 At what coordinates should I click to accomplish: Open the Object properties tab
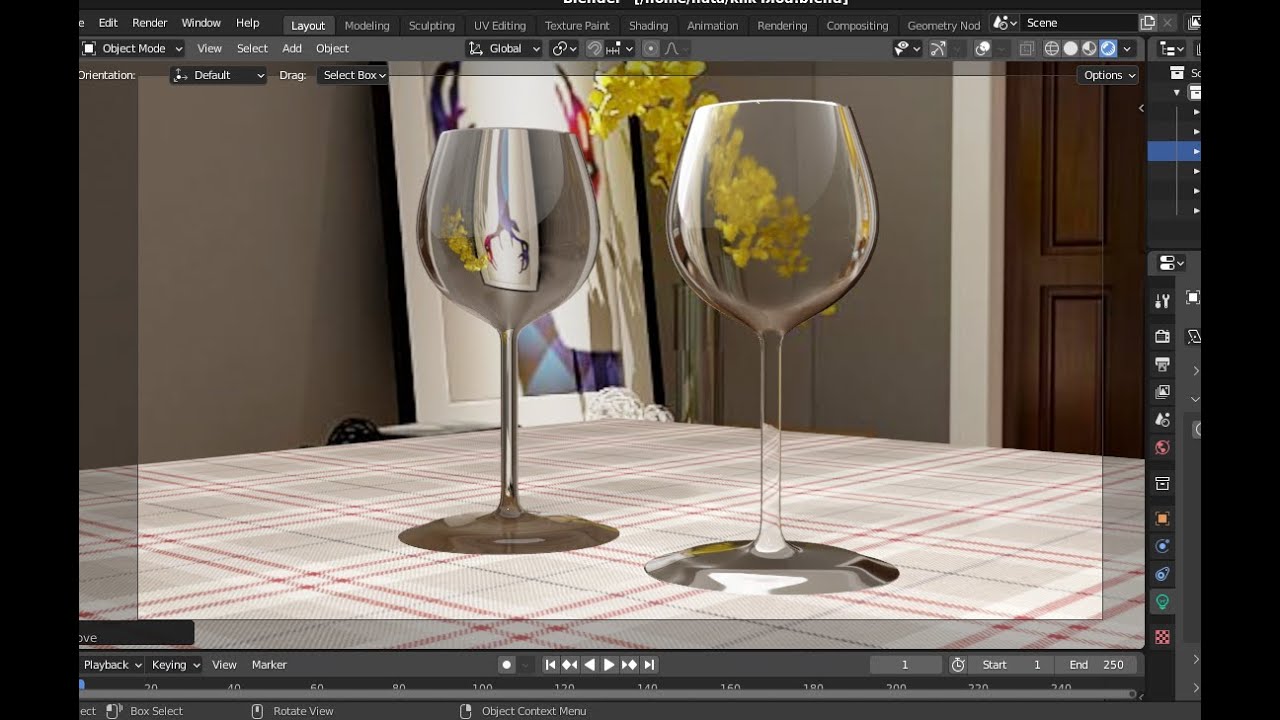click(x=1162, y=519)
